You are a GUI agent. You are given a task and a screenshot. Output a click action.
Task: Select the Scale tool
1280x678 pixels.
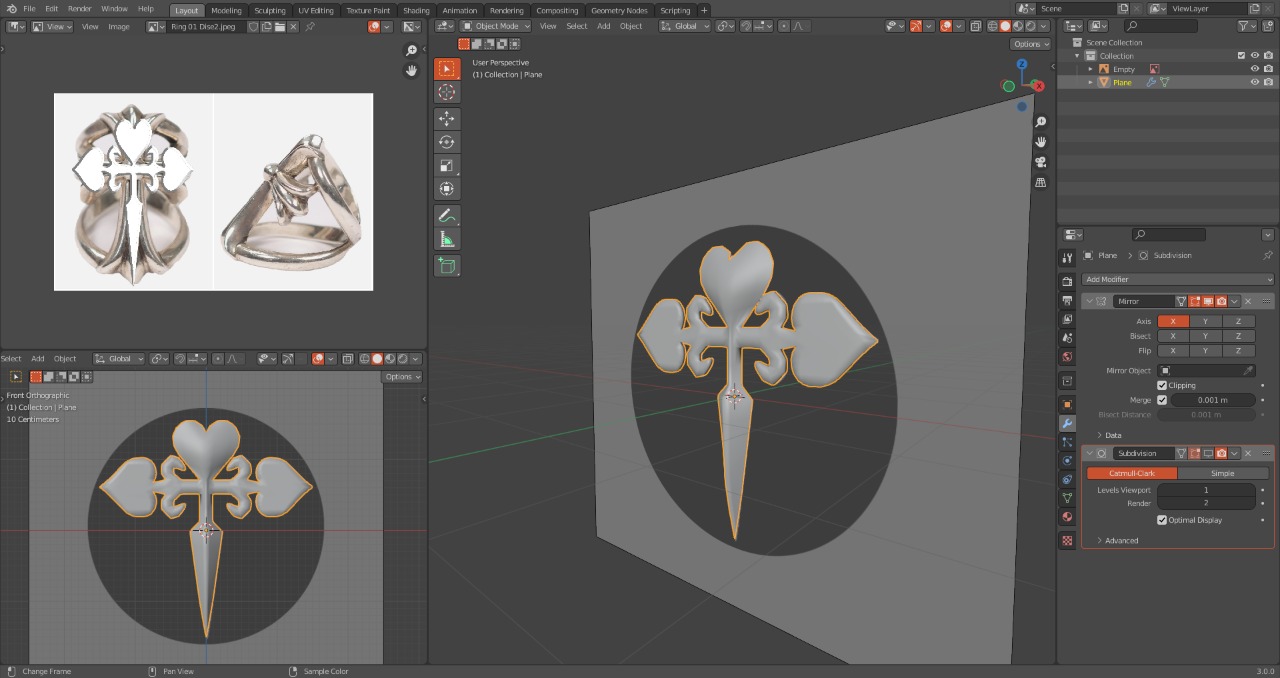[447, 166]
